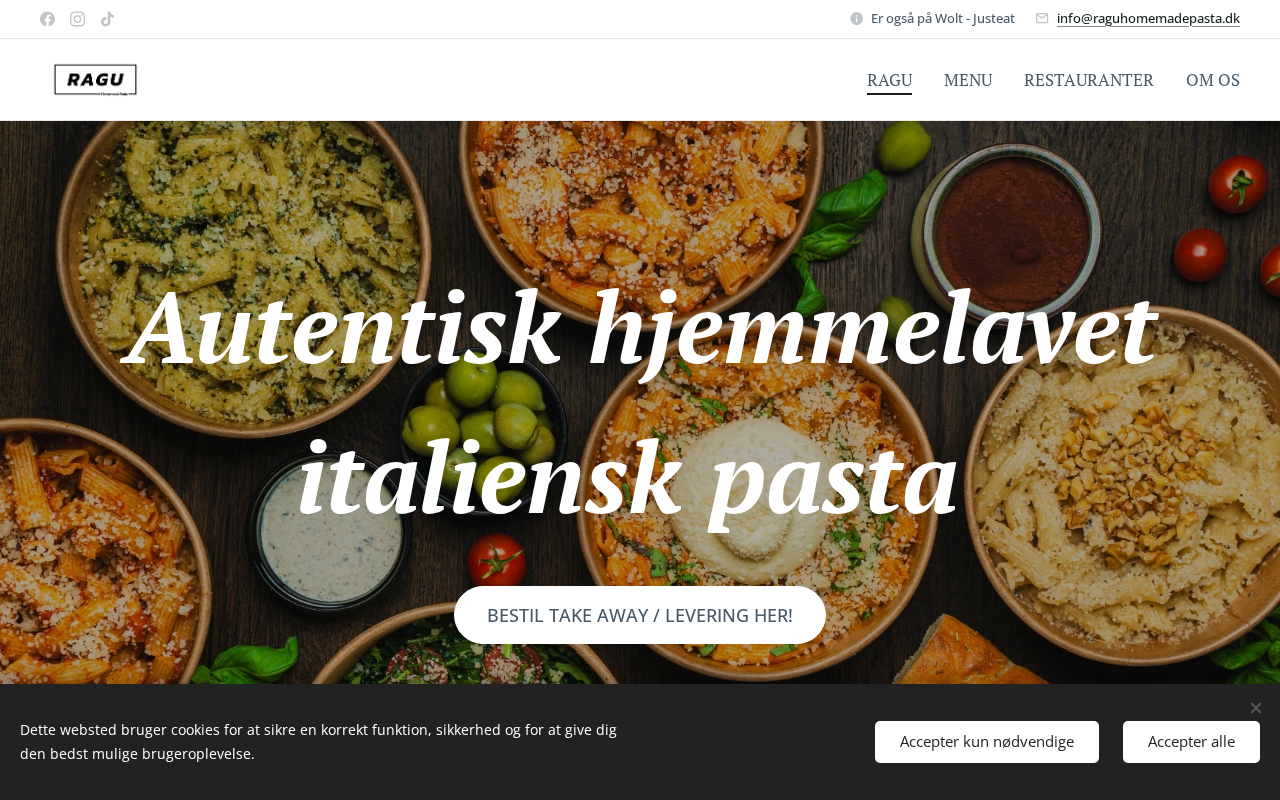Click the envelope mail icon
This screenshot has width=1280, height=800.
tap(1042, 18)
